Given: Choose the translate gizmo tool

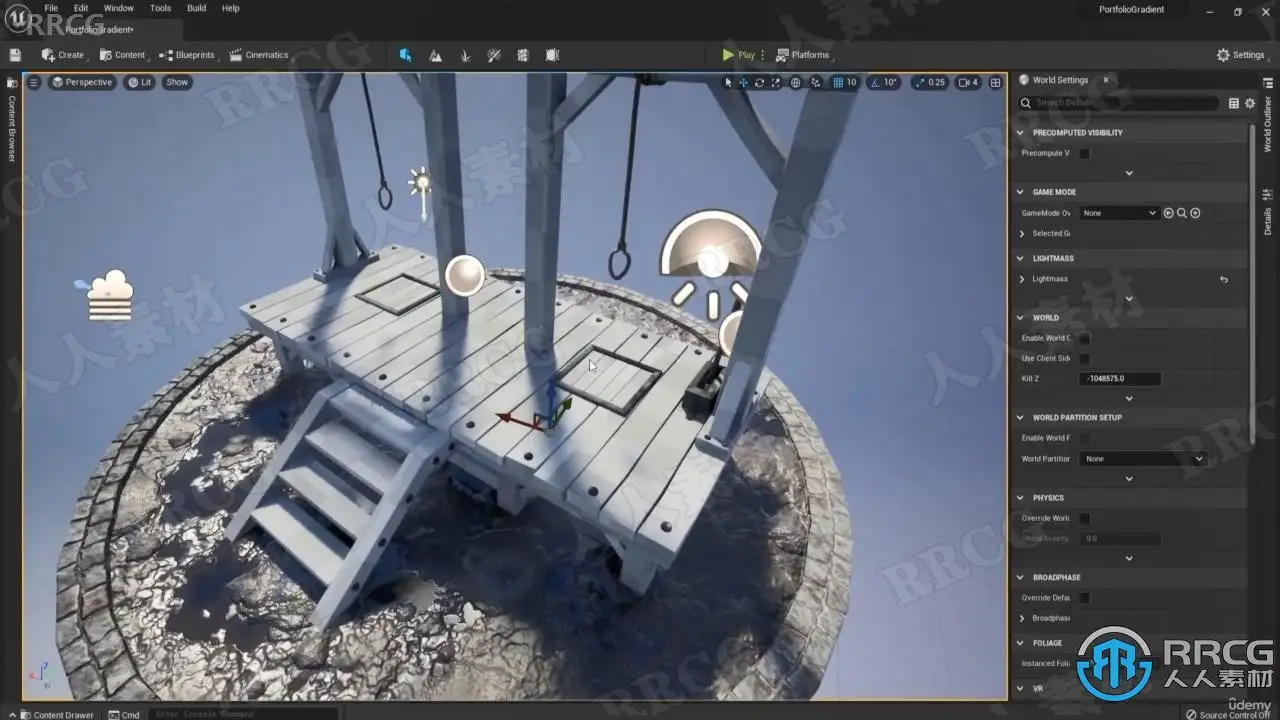Looking at the screenshot, I should pyautogui.click(x=743, y=82).
